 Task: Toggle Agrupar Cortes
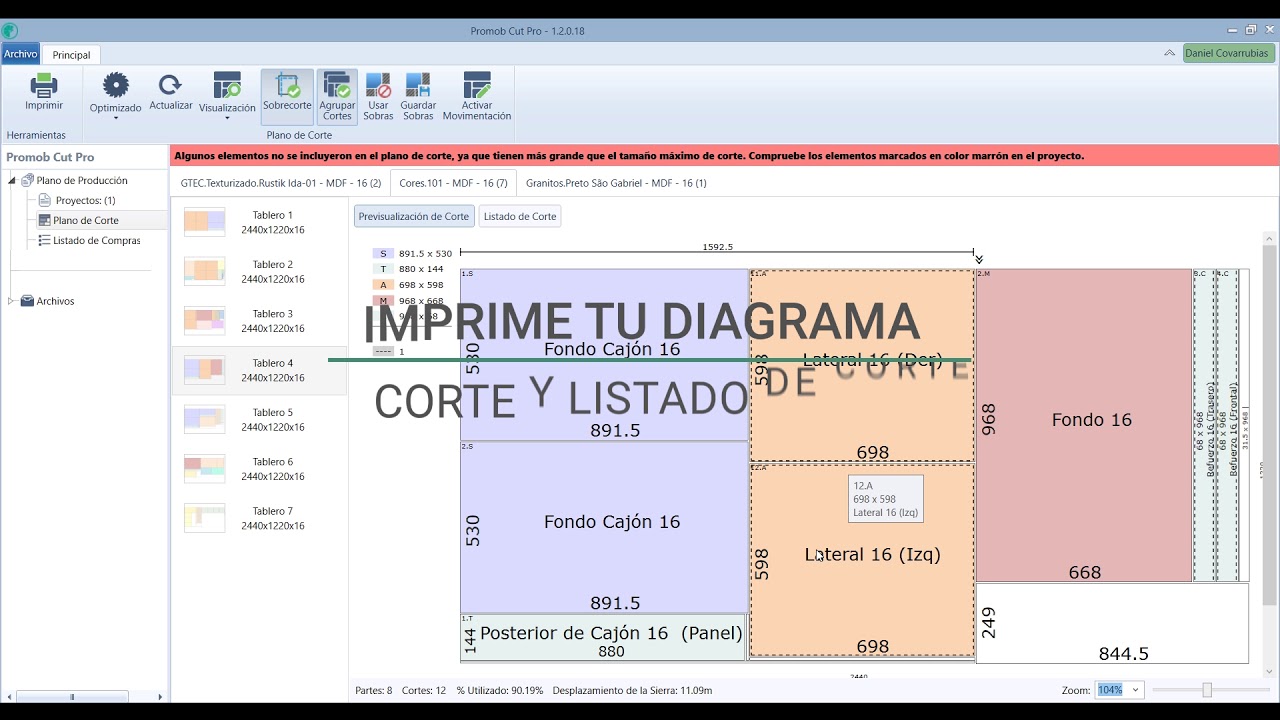tap(337, 96)
